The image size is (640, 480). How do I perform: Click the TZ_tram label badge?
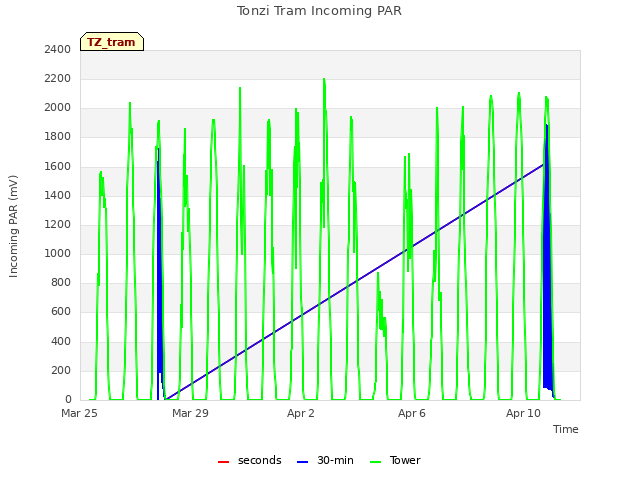(x=112, y=42)
